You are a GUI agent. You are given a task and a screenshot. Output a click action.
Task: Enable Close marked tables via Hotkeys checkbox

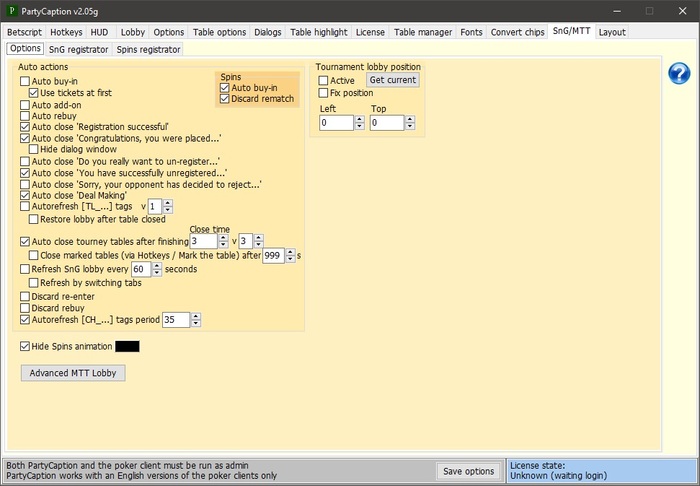point(33,255)
